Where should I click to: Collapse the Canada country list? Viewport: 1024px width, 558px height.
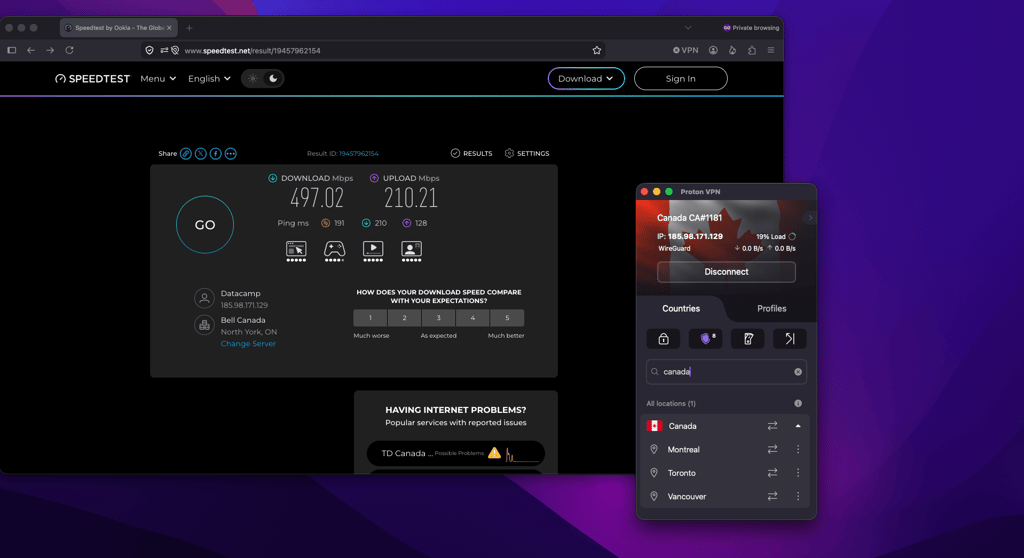tap(798, 426)
